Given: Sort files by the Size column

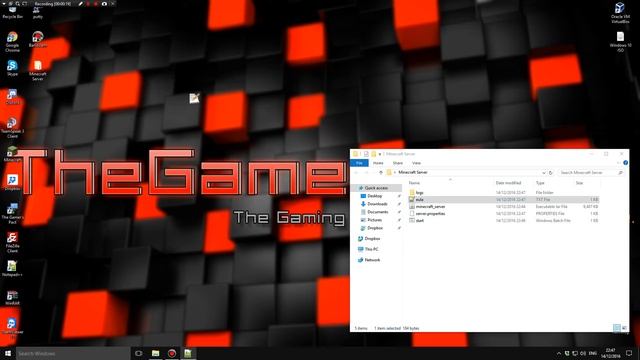Looking at the screenshot, I should click(579, 183).
